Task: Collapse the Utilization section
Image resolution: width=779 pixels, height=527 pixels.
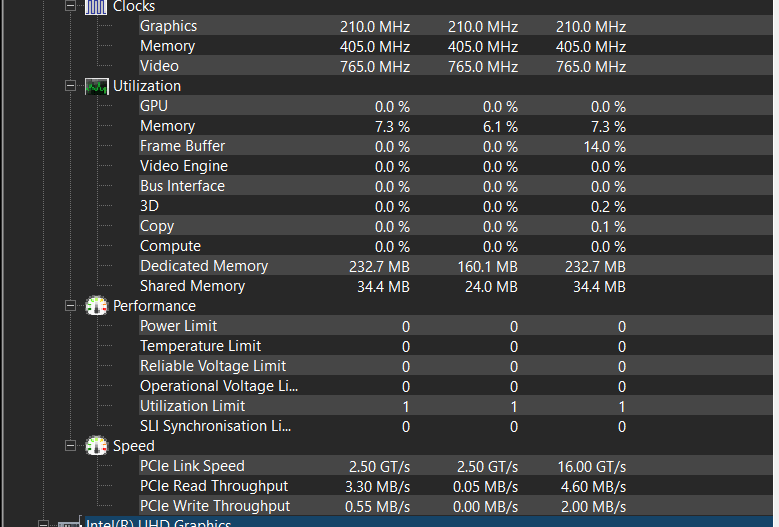Action: click(71, 86)
